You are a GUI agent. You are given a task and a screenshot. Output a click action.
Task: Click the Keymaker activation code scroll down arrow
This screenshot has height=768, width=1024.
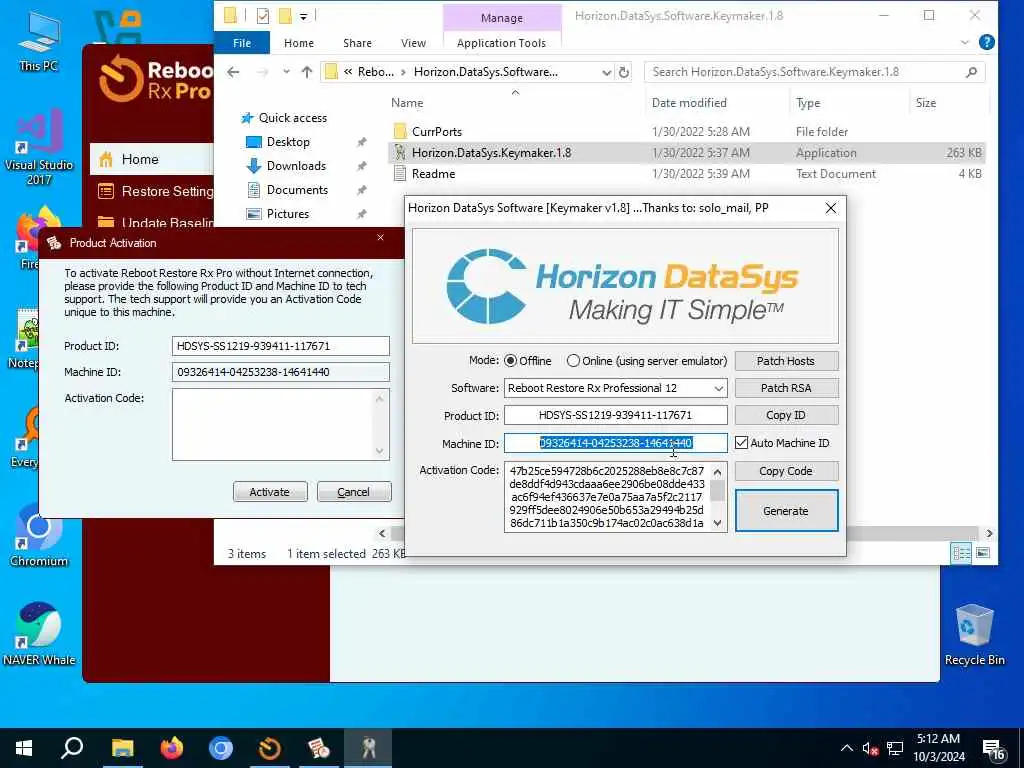718,523
